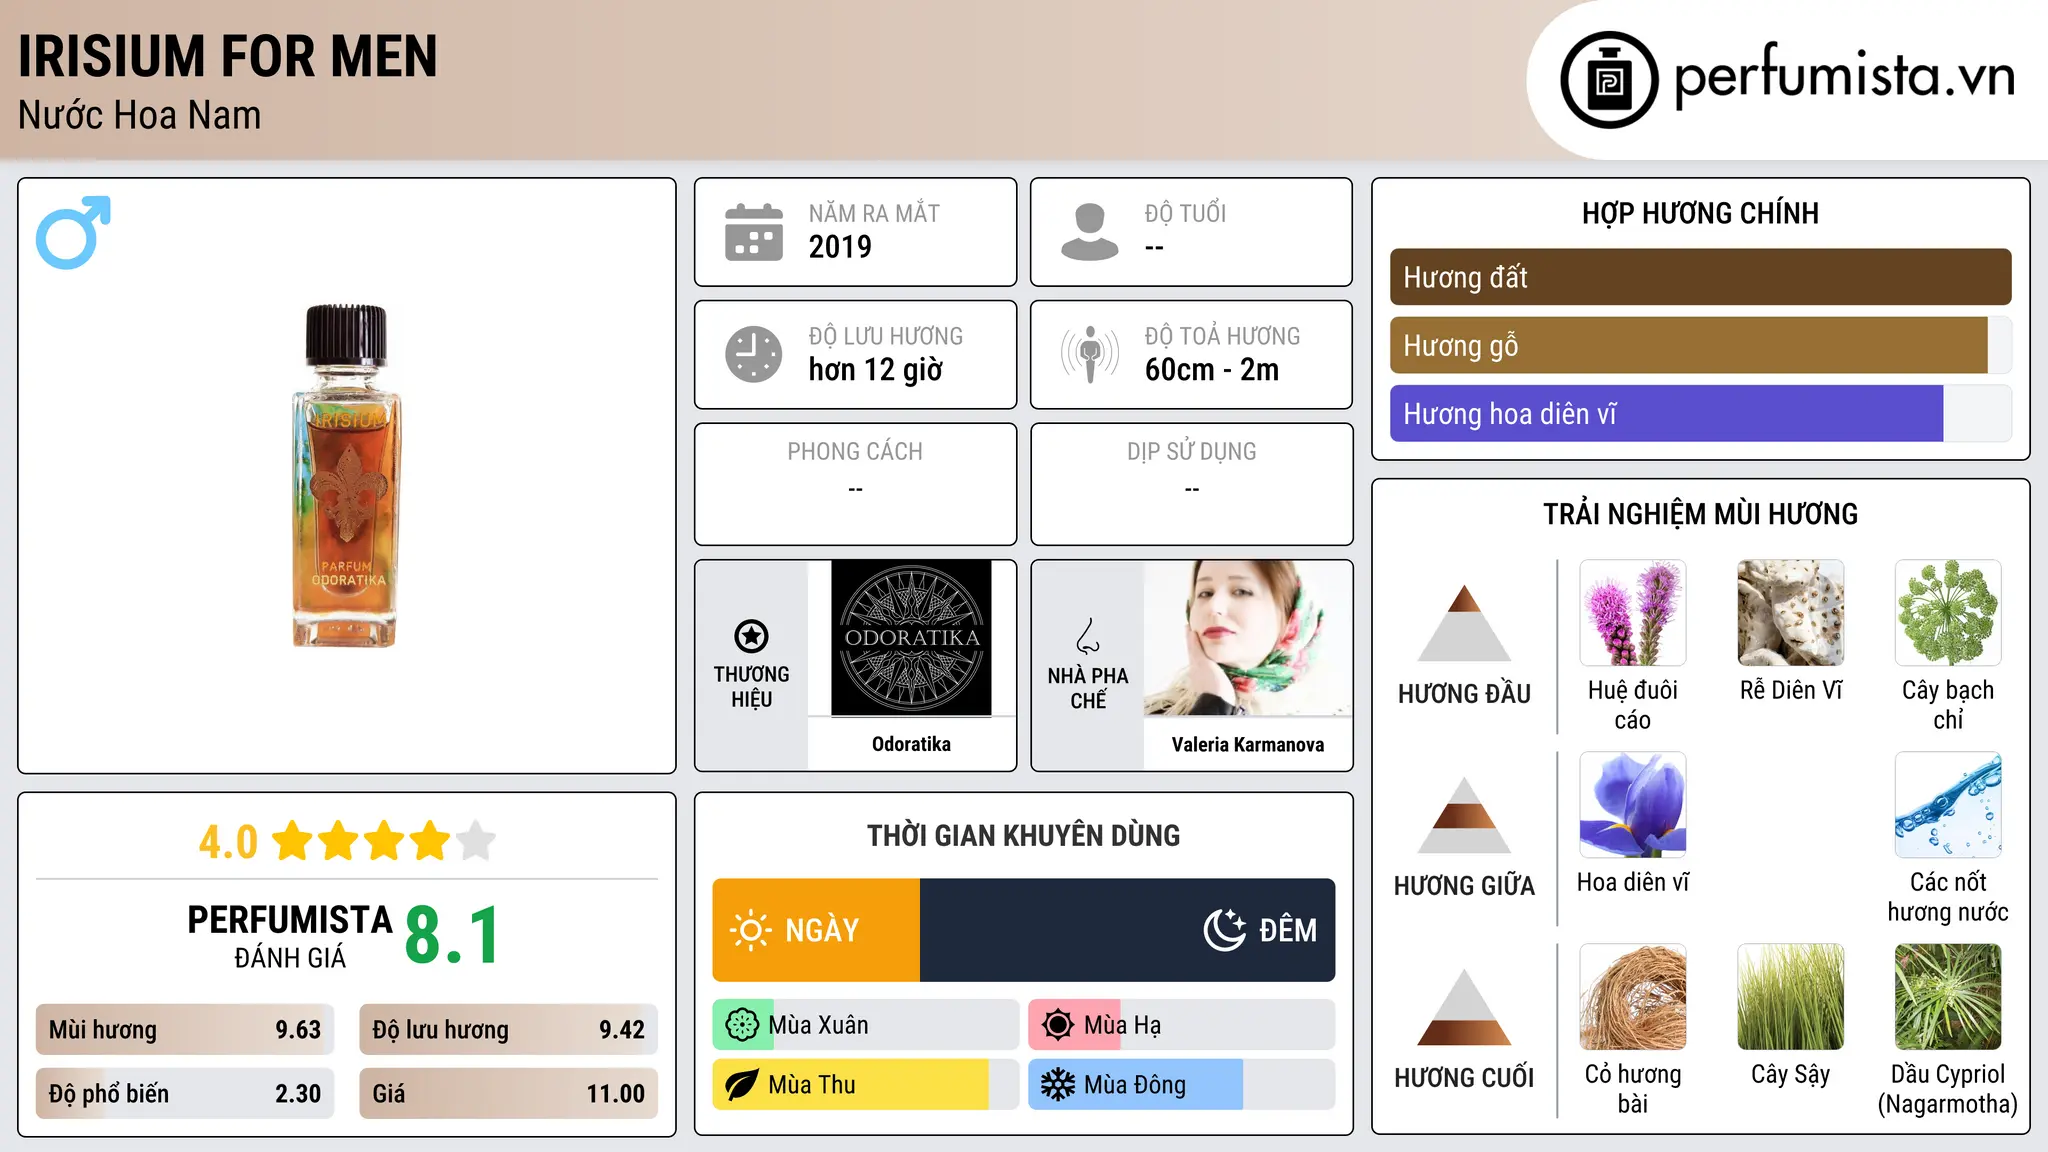Click the pyramid icon above Hương cuối
Viewport: 2048px width, 1152px height.
[x=1464, y=1007]
